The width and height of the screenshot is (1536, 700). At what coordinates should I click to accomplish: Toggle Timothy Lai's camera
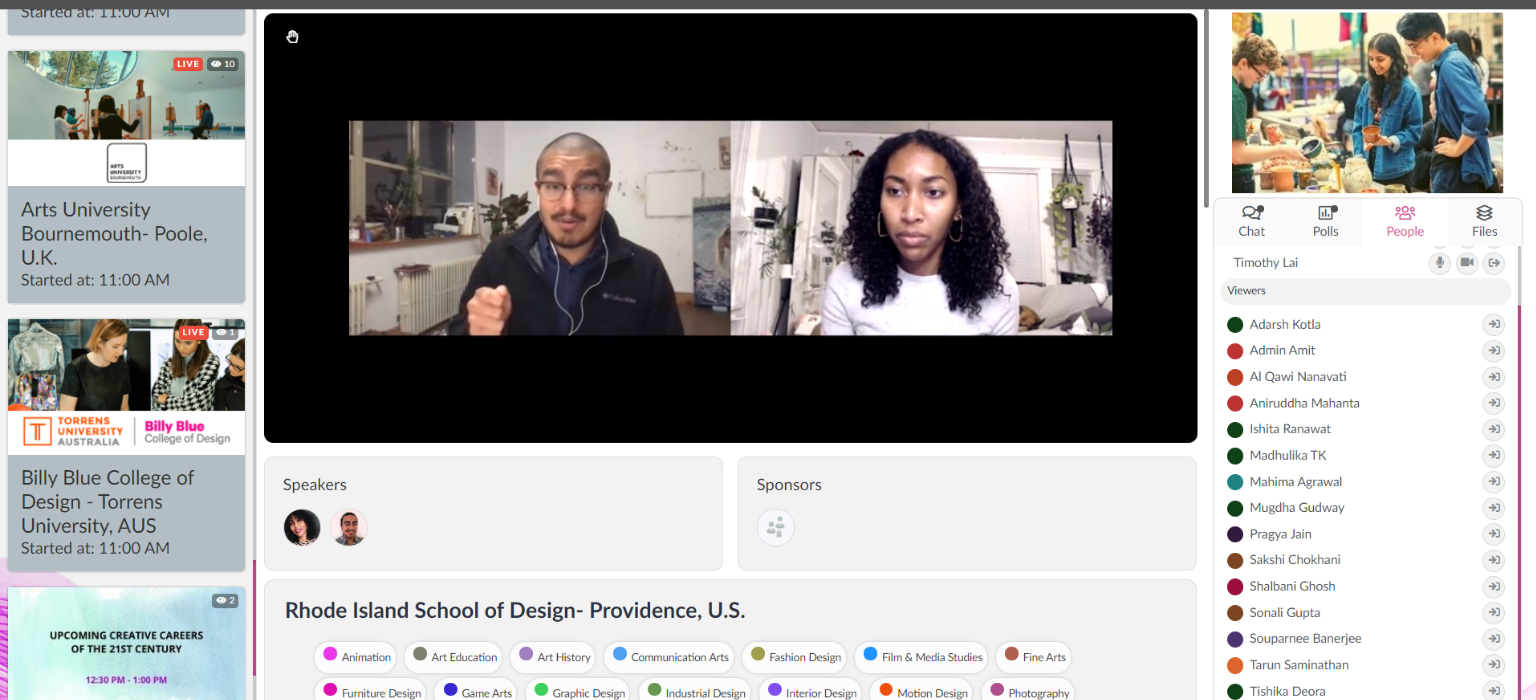pyautogui.click(x=1467, y=263)
